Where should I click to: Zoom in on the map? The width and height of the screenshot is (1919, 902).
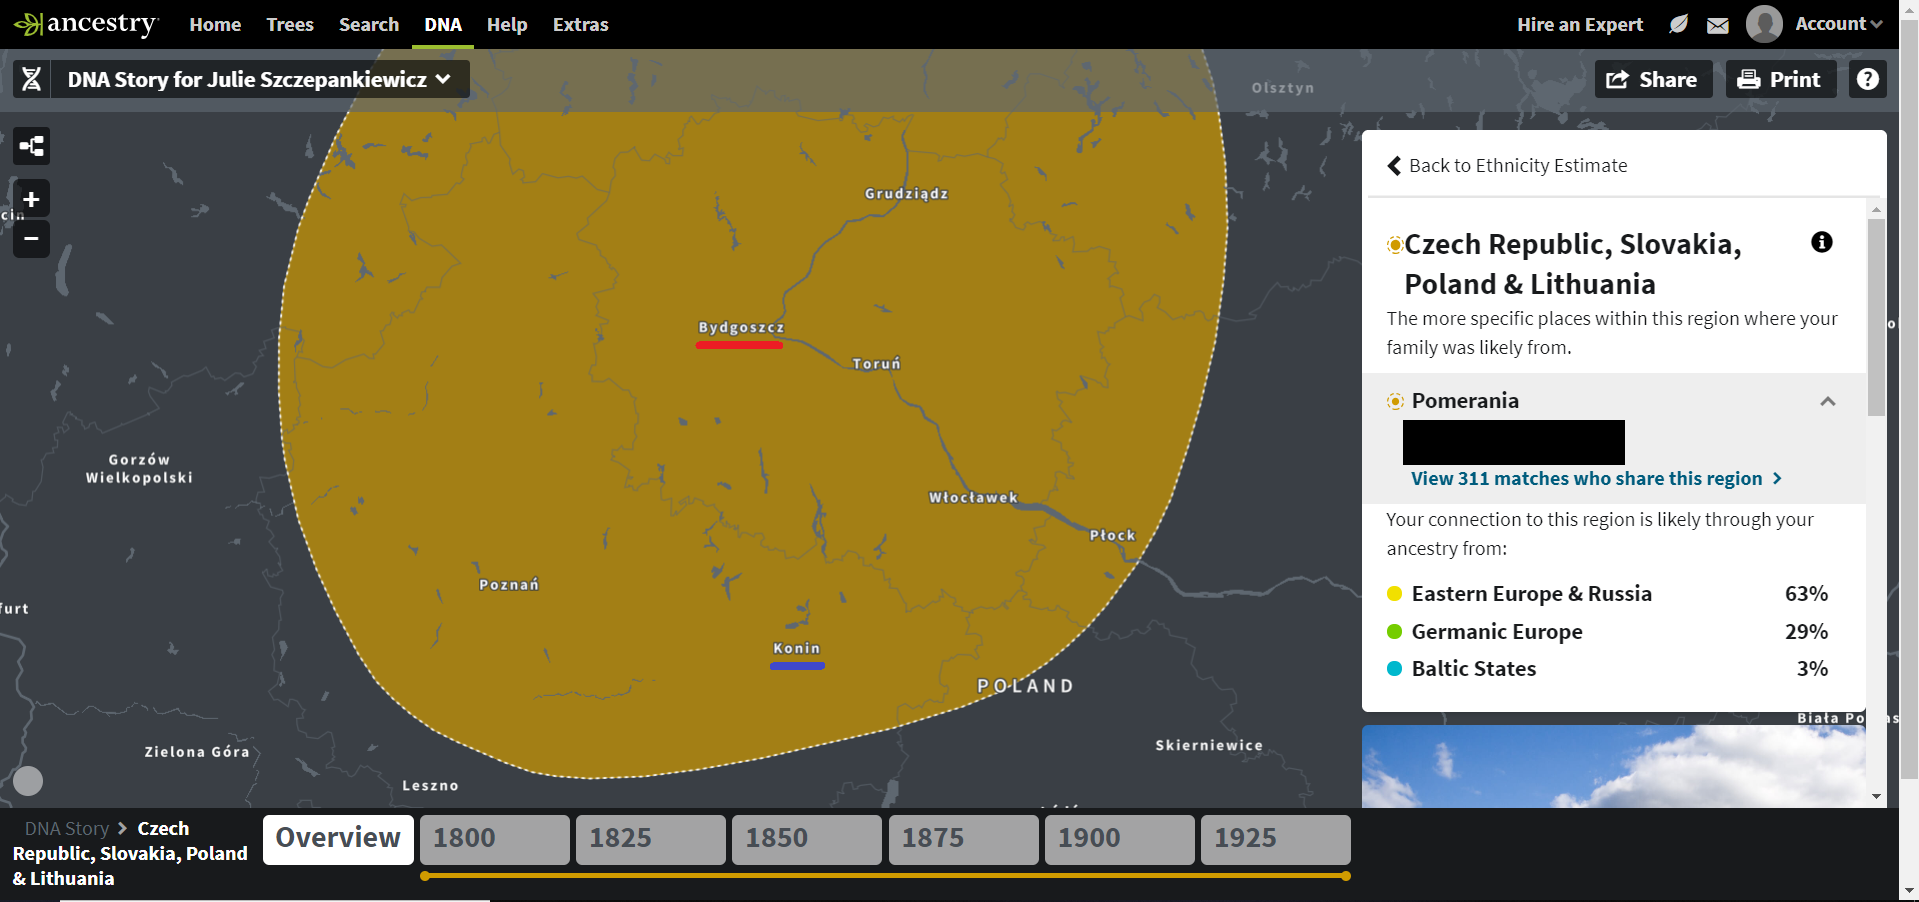pos(31,199)
